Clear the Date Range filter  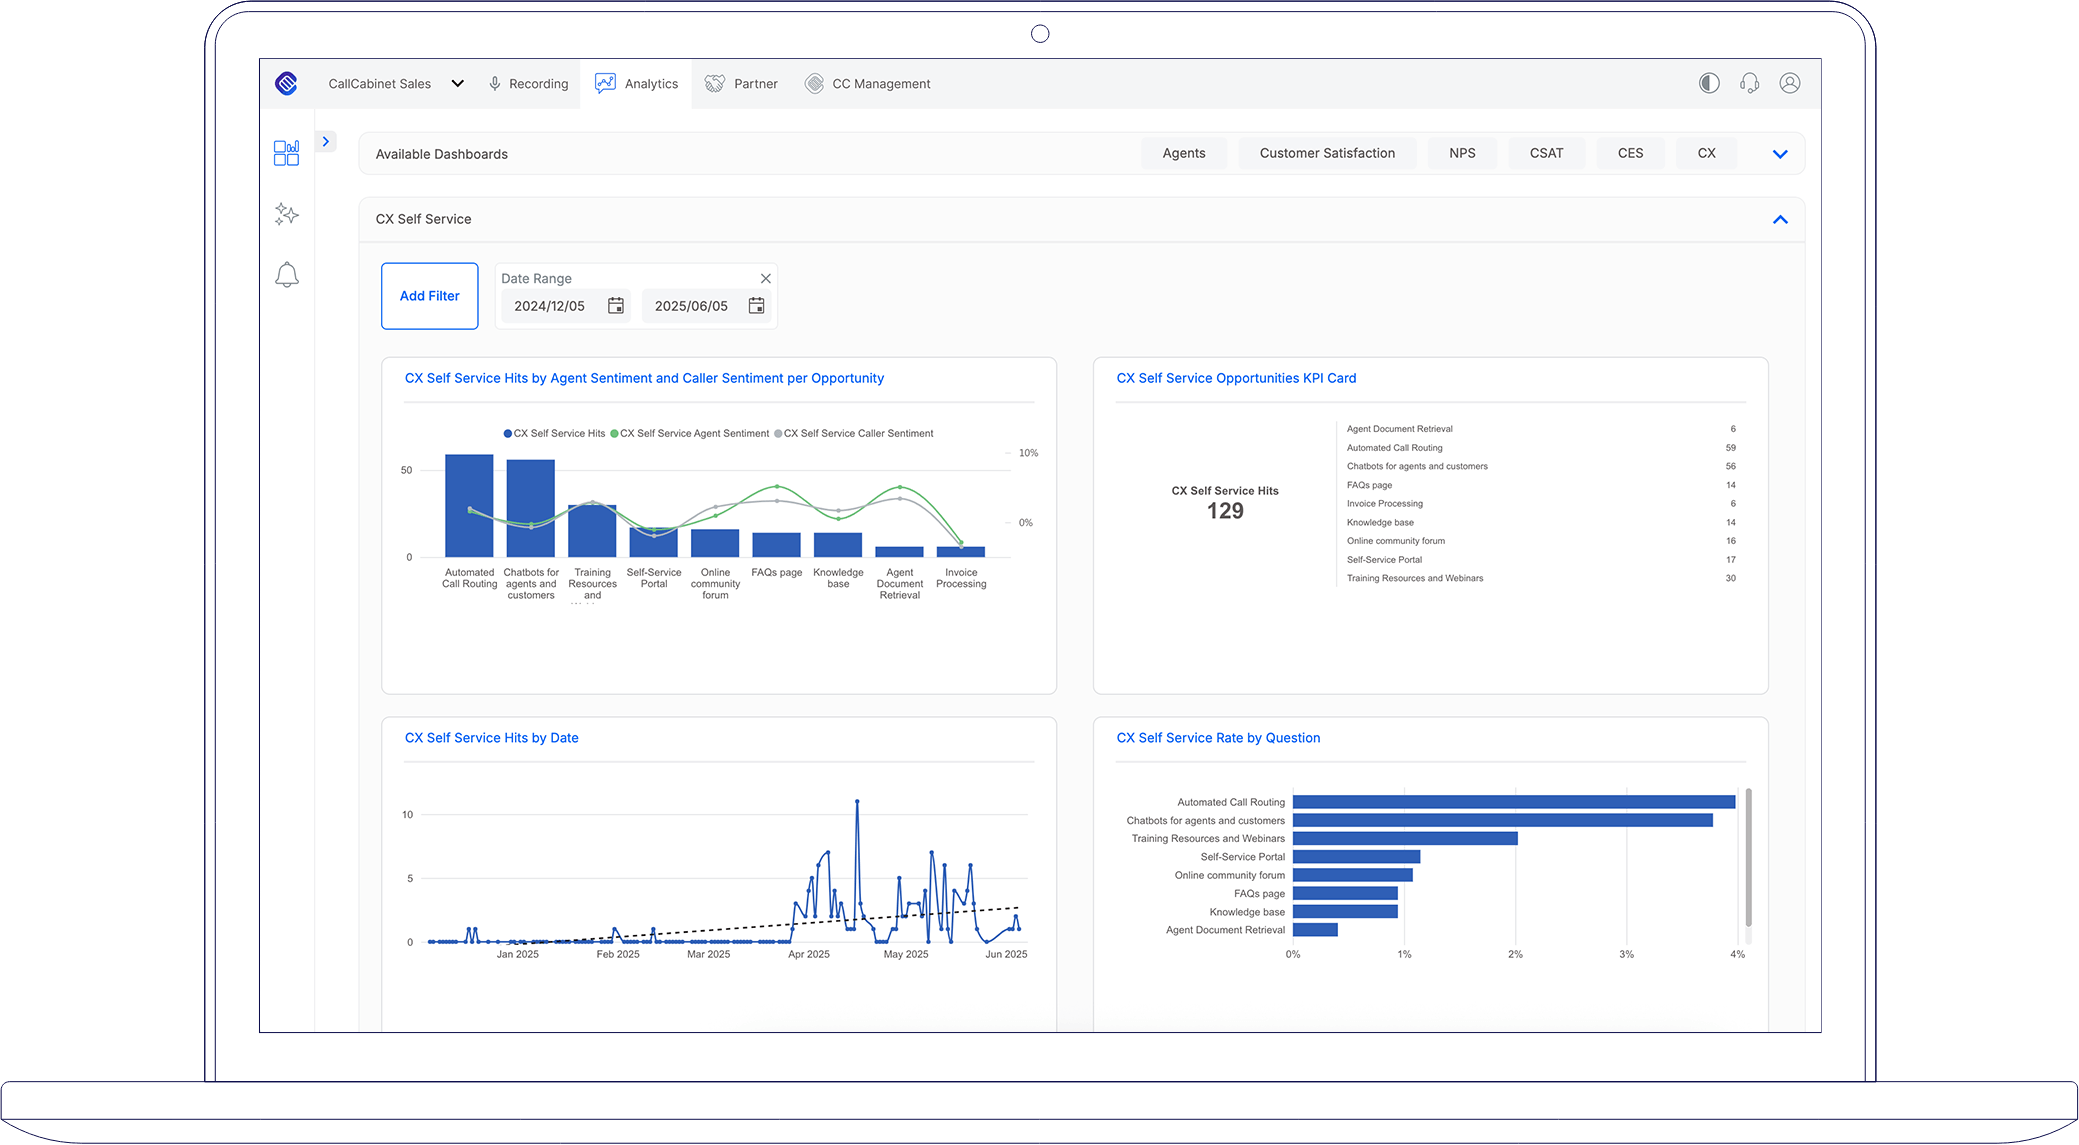[x=766, y=278]
